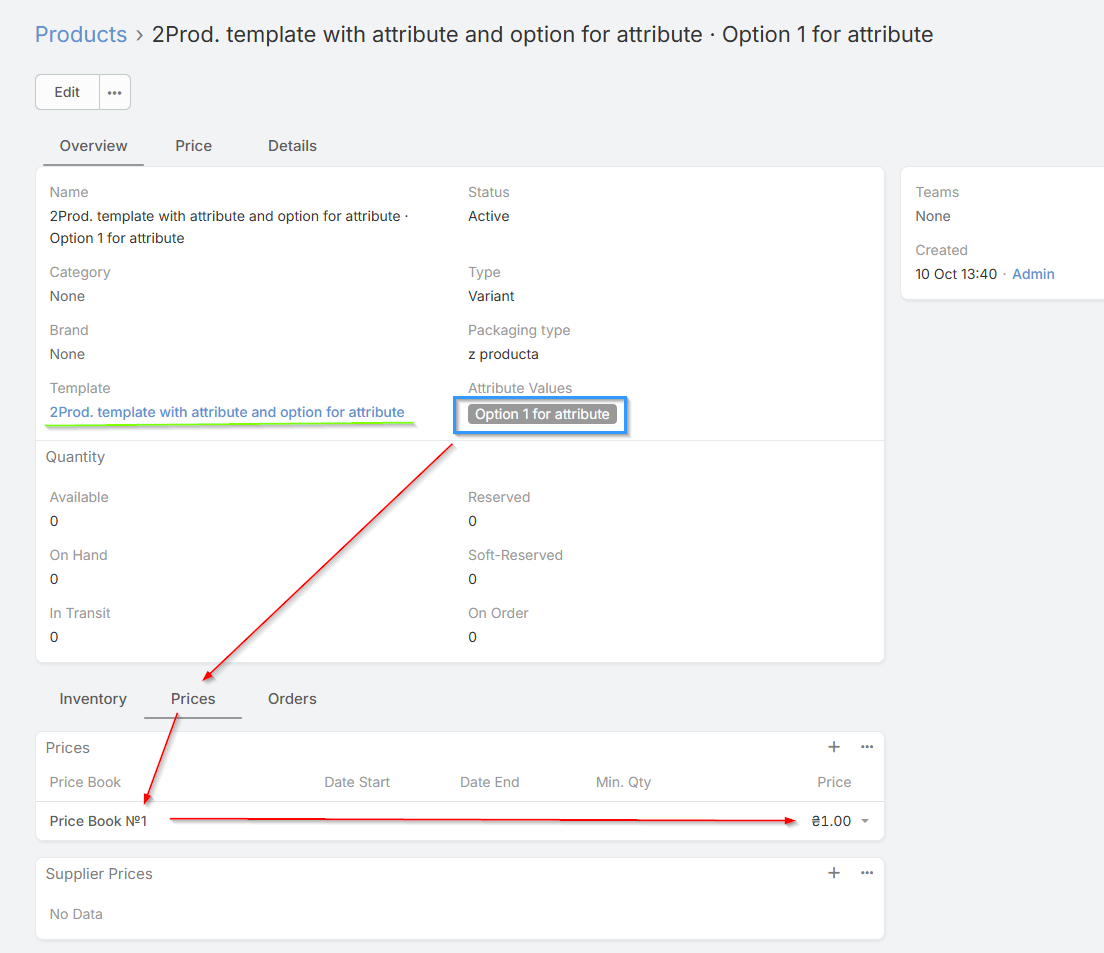Go to Products in the breadcrumb

pyautogui.click(x=81, y=35)
